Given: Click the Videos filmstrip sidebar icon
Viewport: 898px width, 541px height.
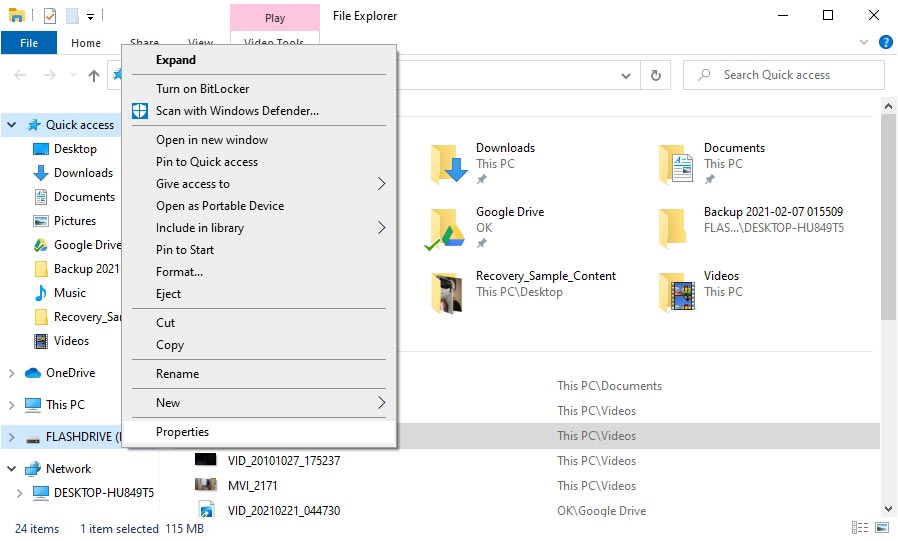Looking at the screenshot, I should (x=41, y=341).
